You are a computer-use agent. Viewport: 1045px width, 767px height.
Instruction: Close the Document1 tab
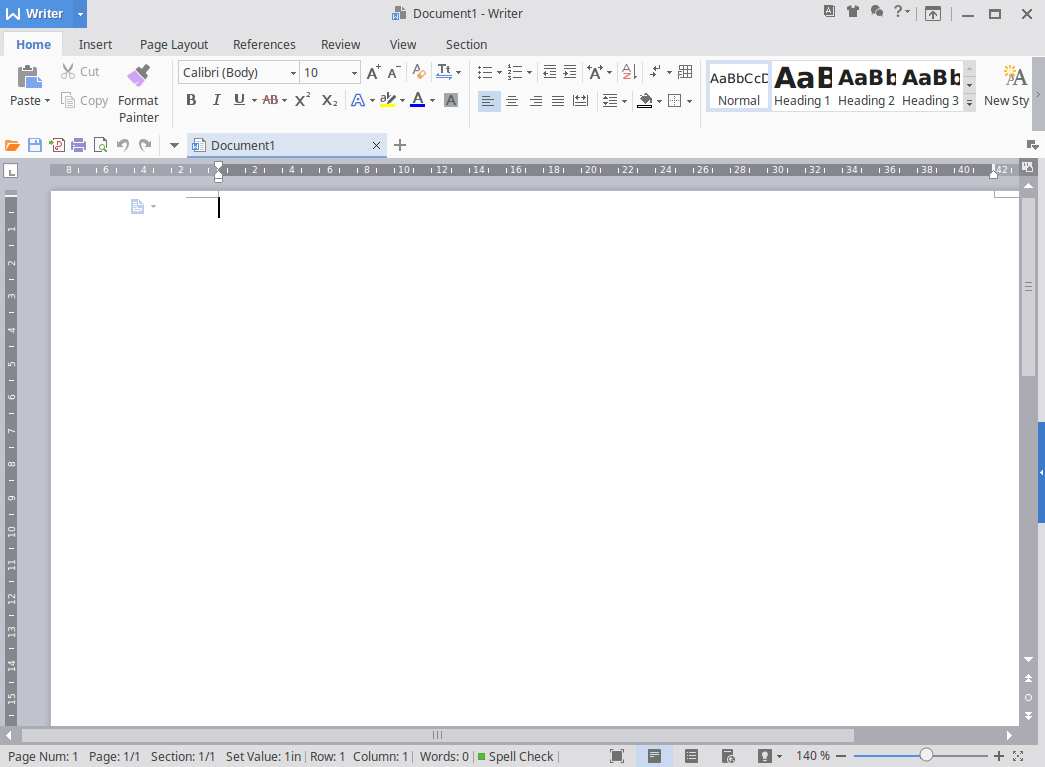(377, 145)
